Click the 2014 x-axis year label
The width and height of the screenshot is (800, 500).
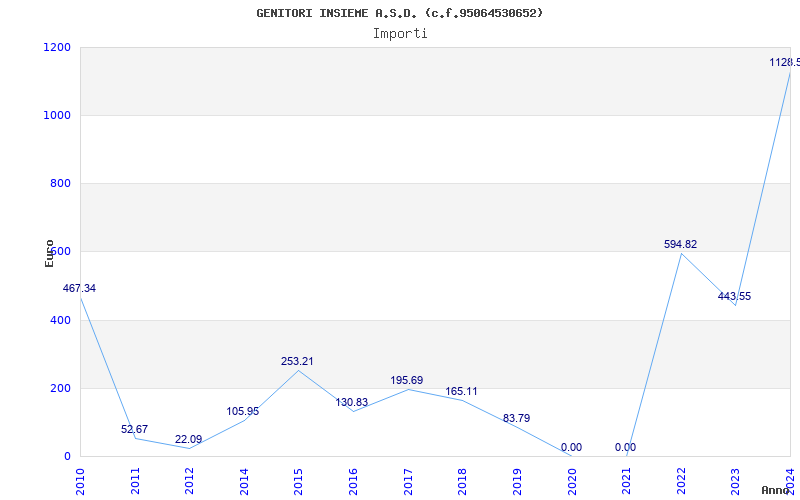(244, 482)
